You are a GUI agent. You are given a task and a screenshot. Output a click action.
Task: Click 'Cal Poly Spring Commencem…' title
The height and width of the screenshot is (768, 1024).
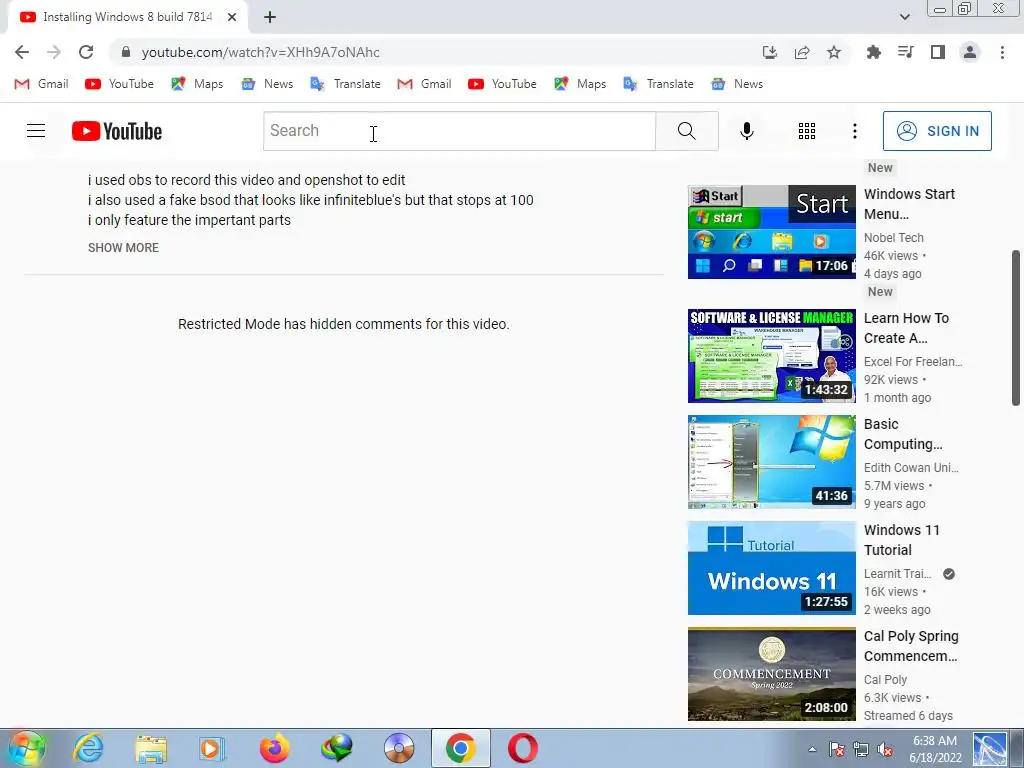[911, 646]
